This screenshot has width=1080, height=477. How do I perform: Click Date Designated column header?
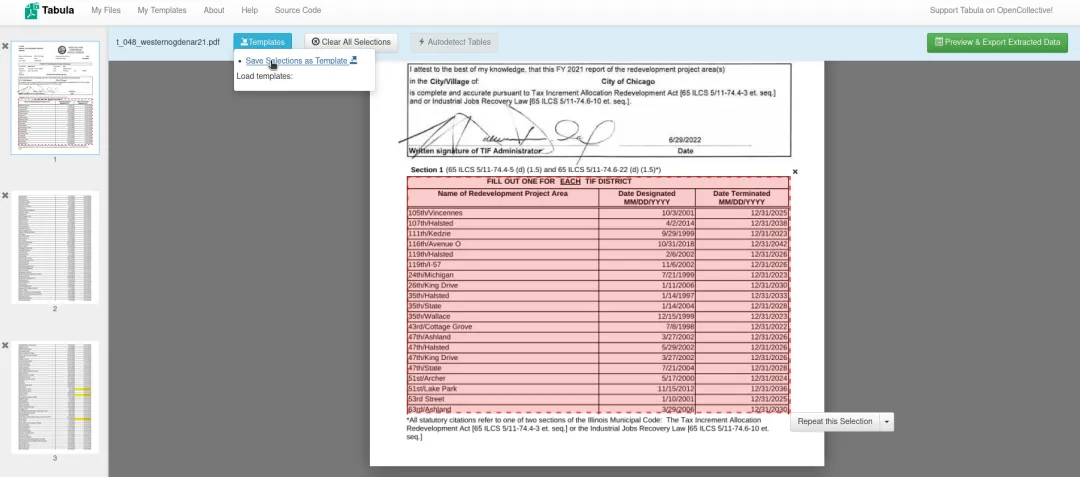click(x=646, y=198)
